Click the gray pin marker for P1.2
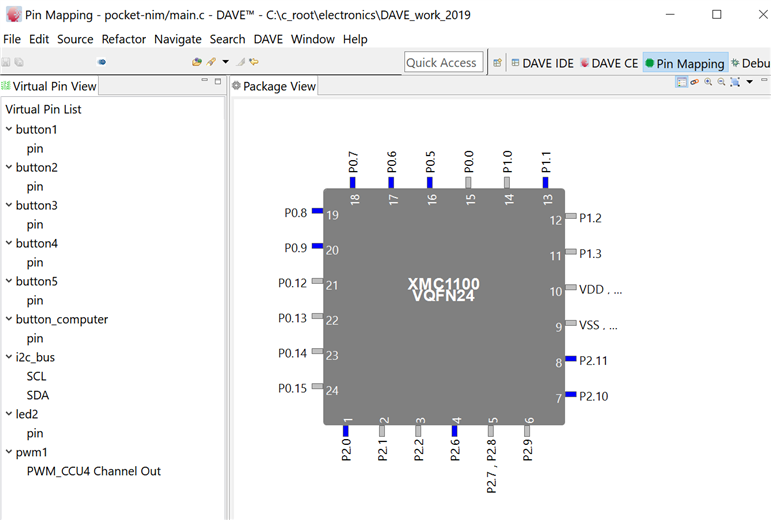Viewport: 771px width, 520px height. tap(571, 216)
